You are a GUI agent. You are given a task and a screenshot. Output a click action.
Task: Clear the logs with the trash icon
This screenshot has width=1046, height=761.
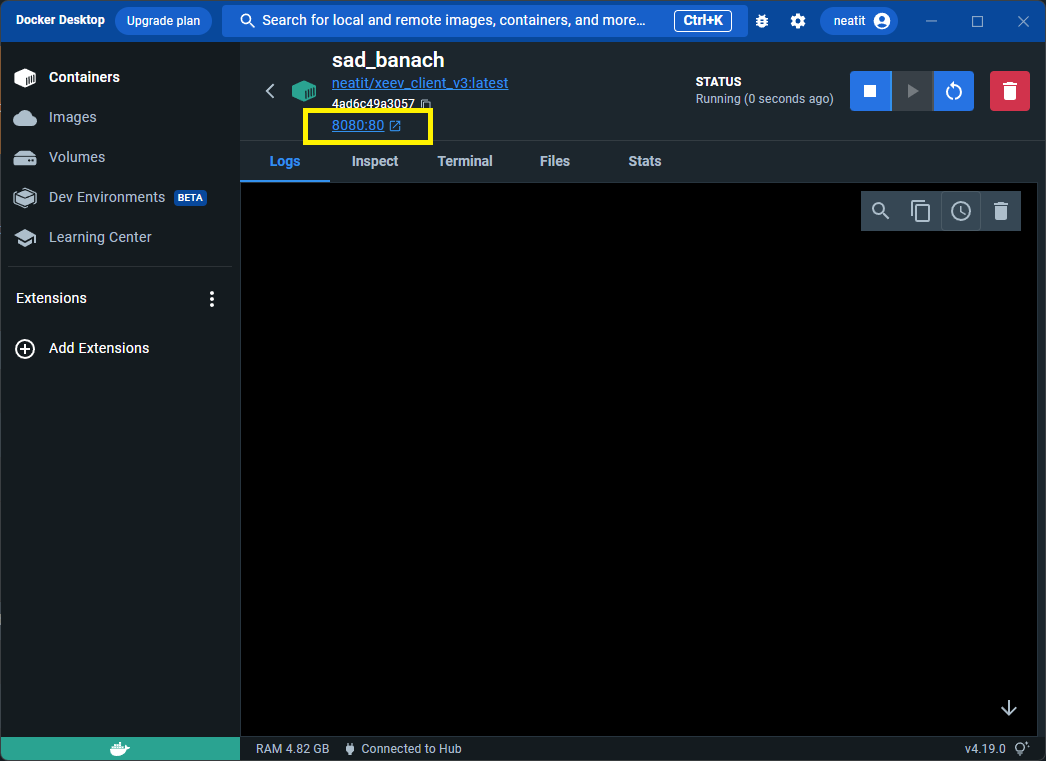(x=1000, y=211)
